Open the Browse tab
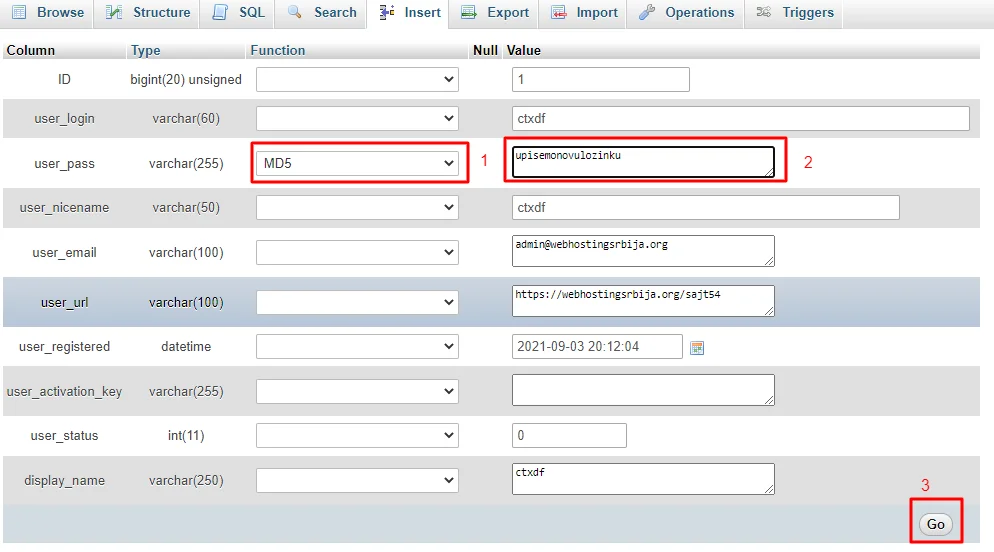Viewport: 994px width, 552px height. pyautogui.click(x=48, y=13)
